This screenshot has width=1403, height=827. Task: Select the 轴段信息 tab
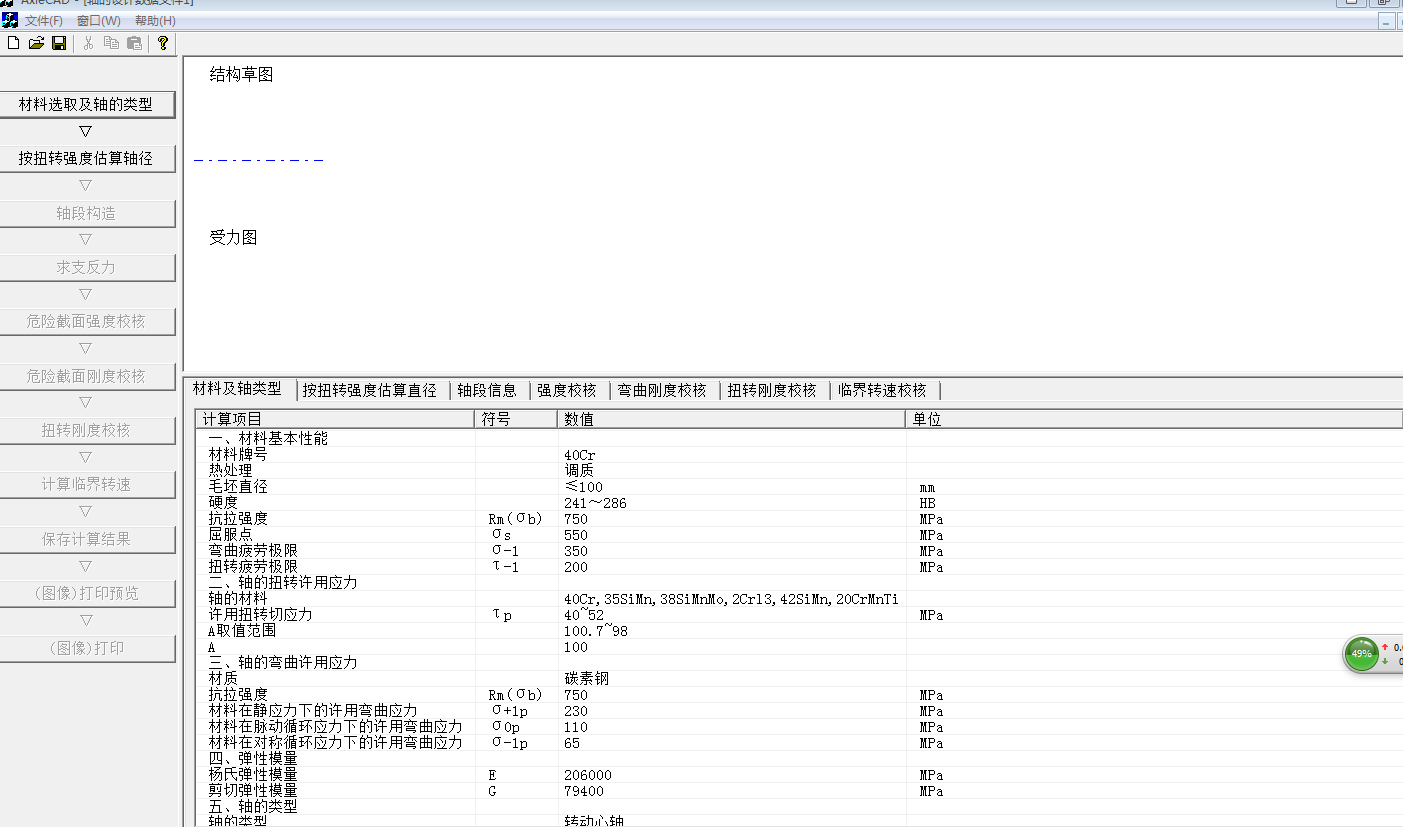pyautogui.click(x=487, y=390)
